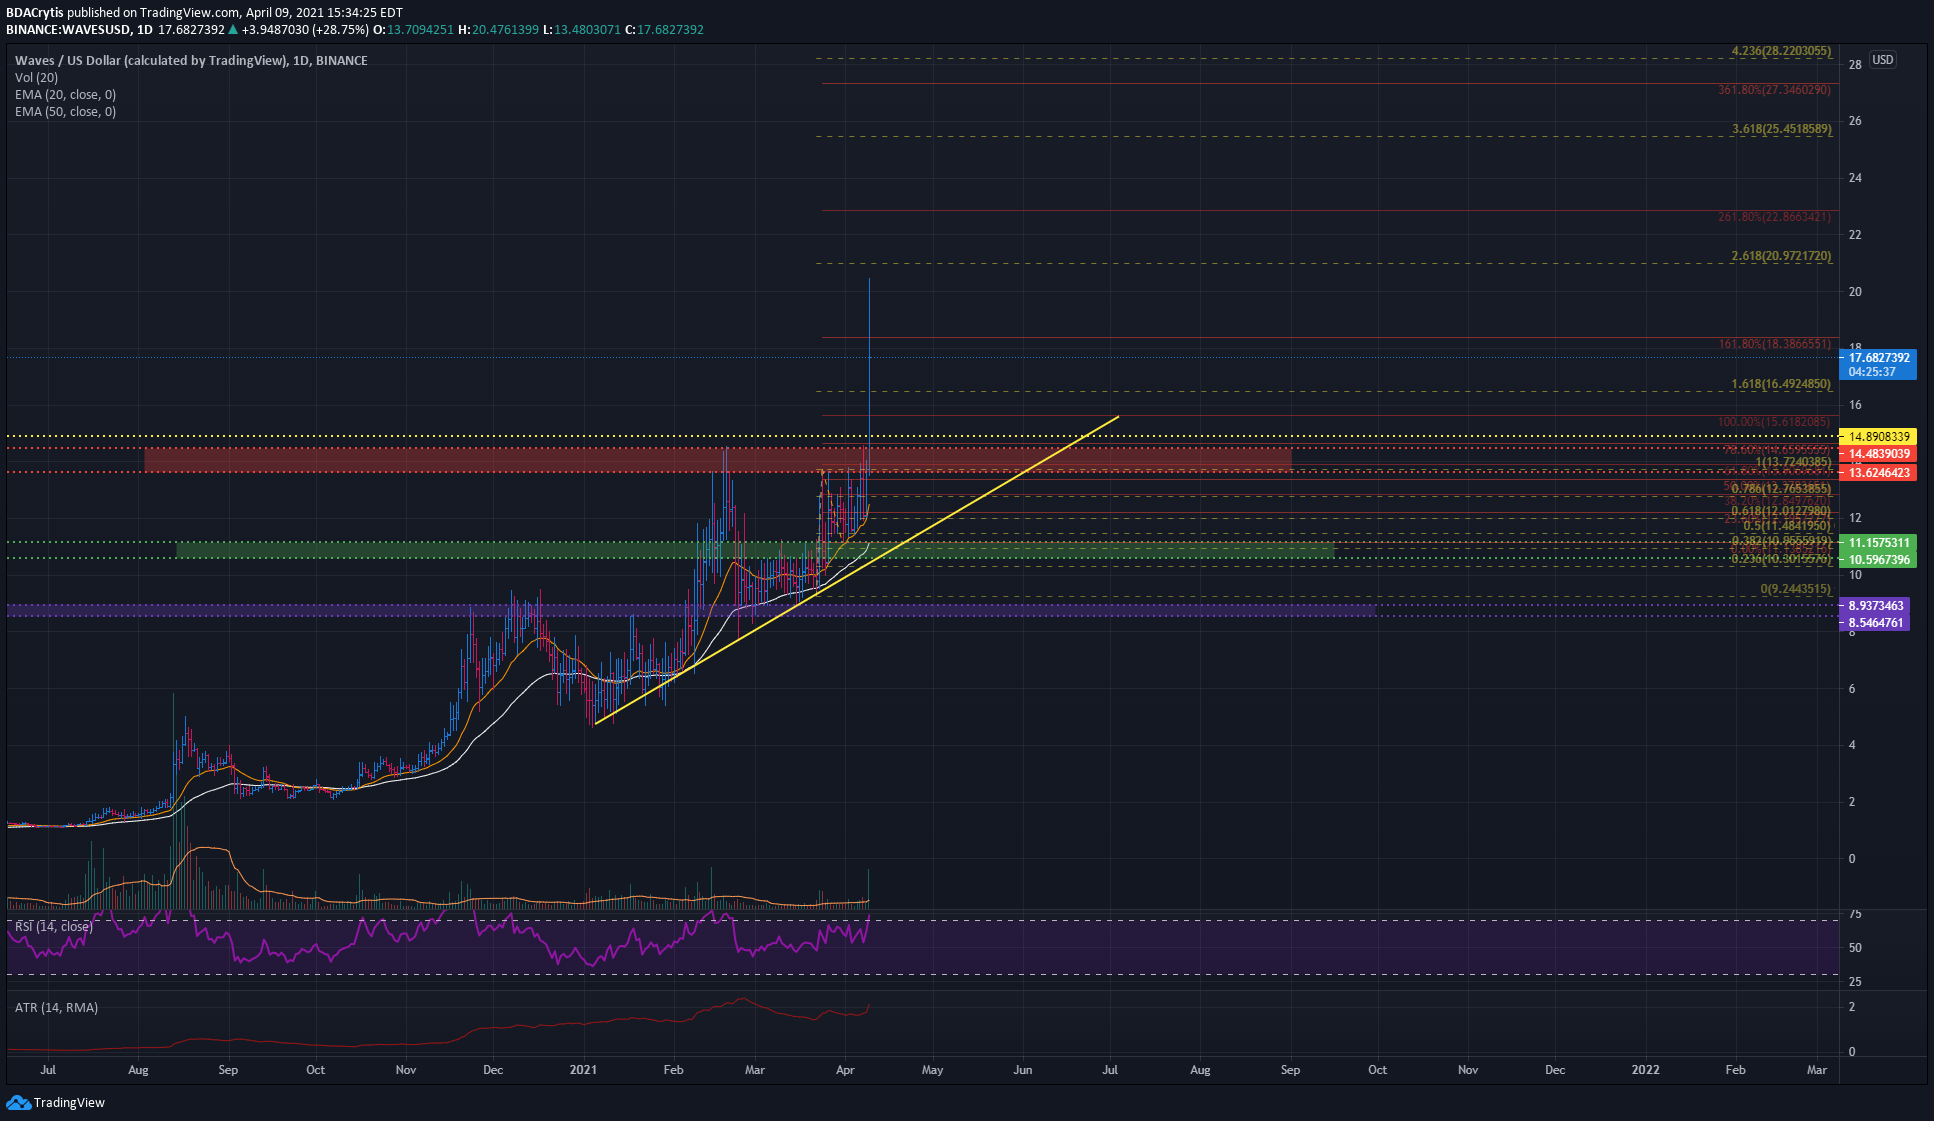Click the Apr label on time axis
The height and width of the screenshot is (1121, 1934).
[845, 1070]
